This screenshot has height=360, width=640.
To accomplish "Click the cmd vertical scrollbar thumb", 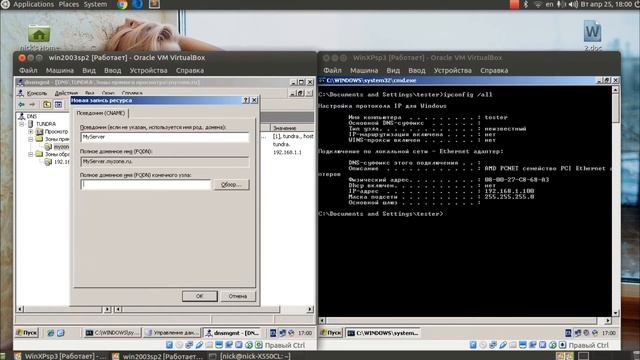I will coord(616,108).
